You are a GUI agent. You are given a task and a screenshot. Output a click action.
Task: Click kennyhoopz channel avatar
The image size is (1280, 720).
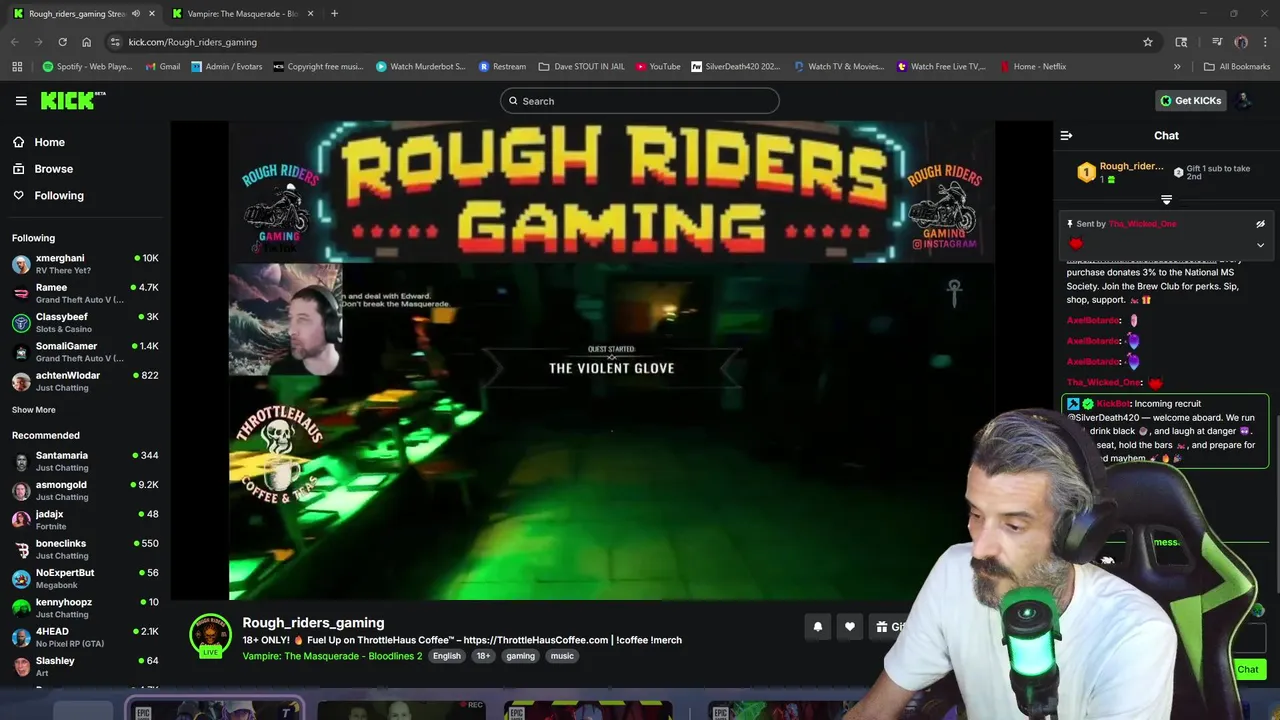pyautogui.click(x=21, y=608)
